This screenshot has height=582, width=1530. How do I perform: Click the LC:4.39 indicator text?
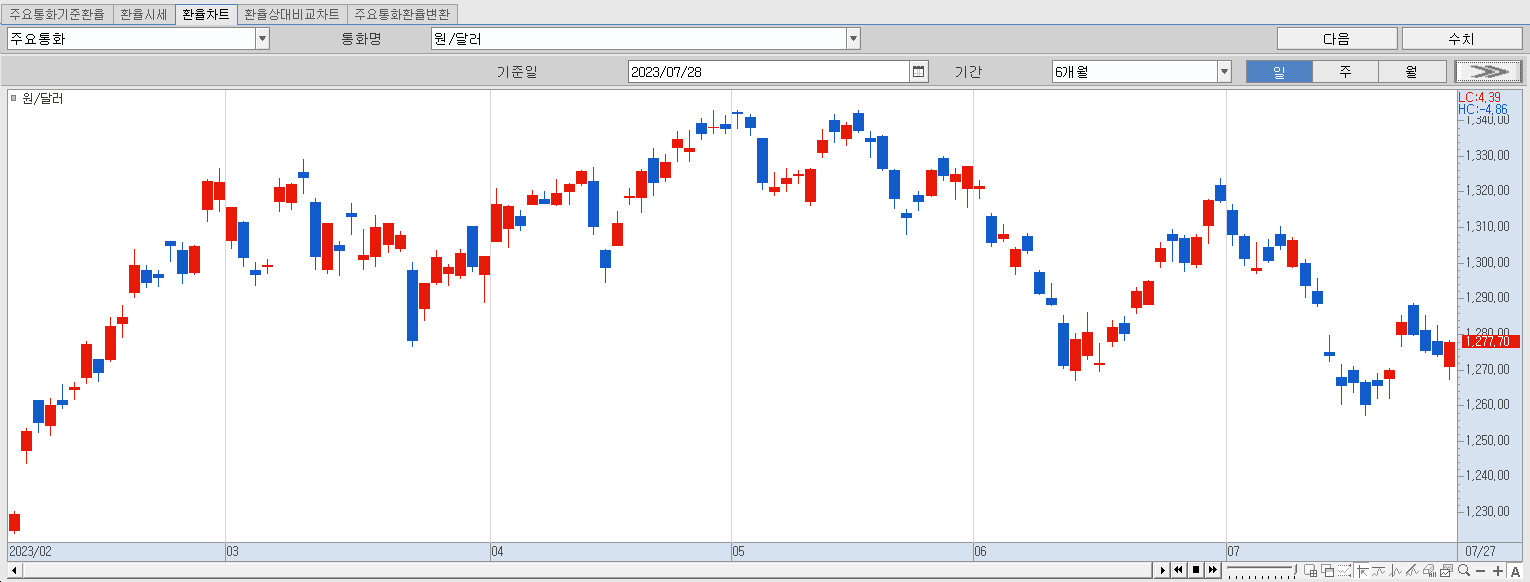1479,97
